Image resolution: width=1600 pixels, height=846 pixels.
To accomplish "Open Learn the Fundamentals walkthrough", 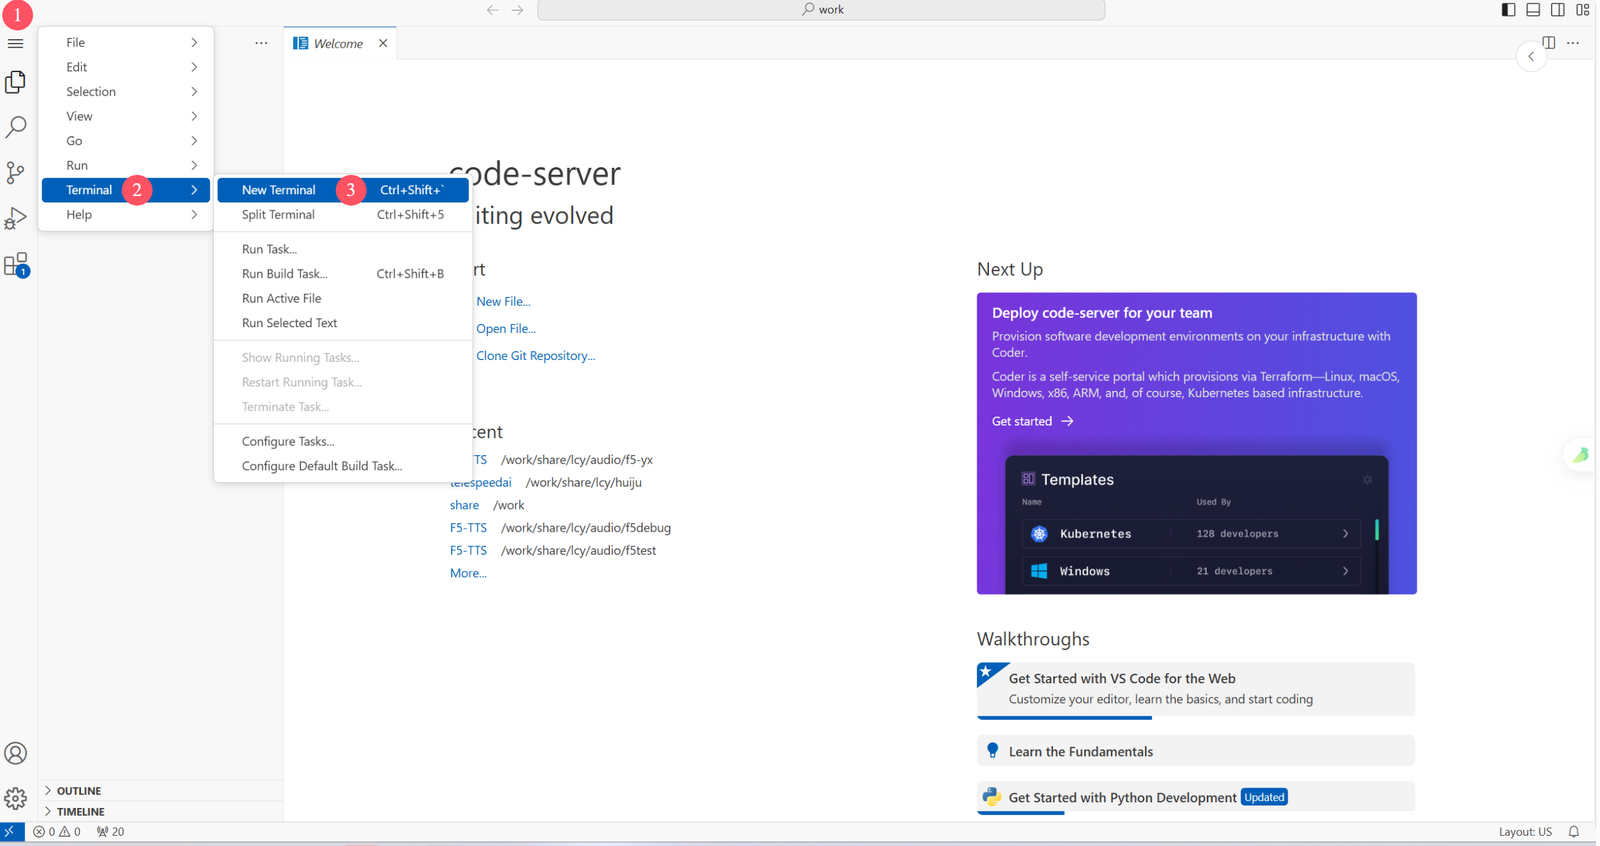I will pos(1196,751).
